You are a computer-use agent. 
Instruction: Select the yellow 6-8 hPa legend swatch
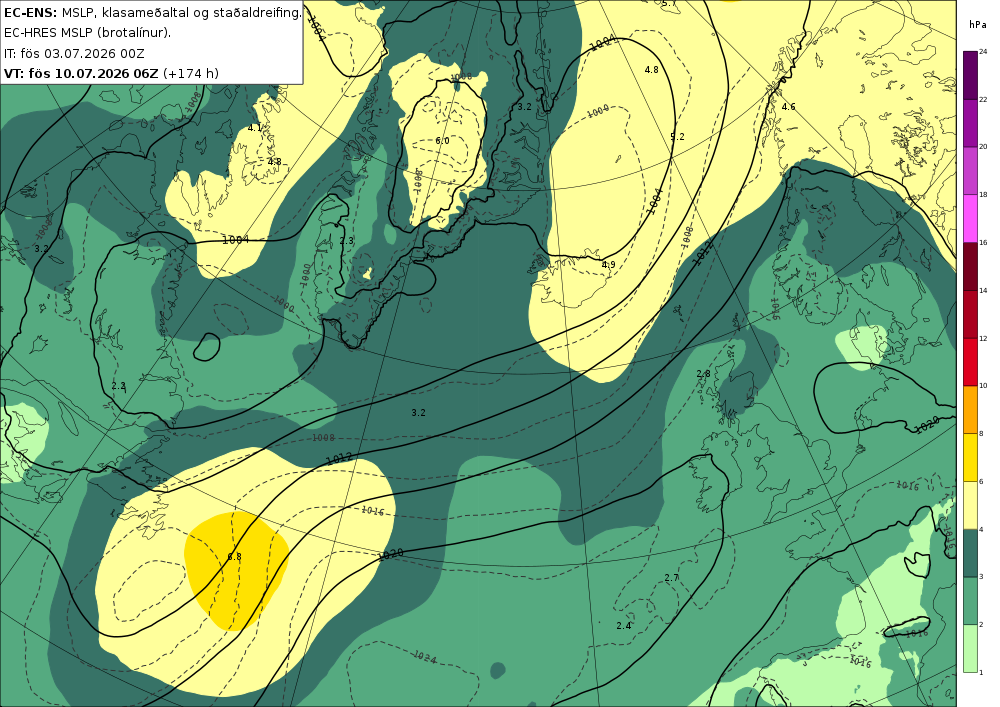970,458
